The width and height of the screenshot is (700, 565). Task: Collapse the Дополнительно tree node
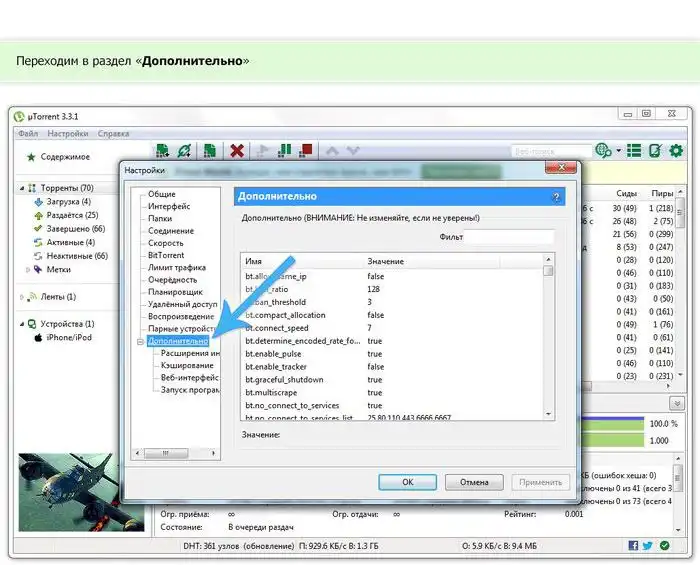[140, 341]
